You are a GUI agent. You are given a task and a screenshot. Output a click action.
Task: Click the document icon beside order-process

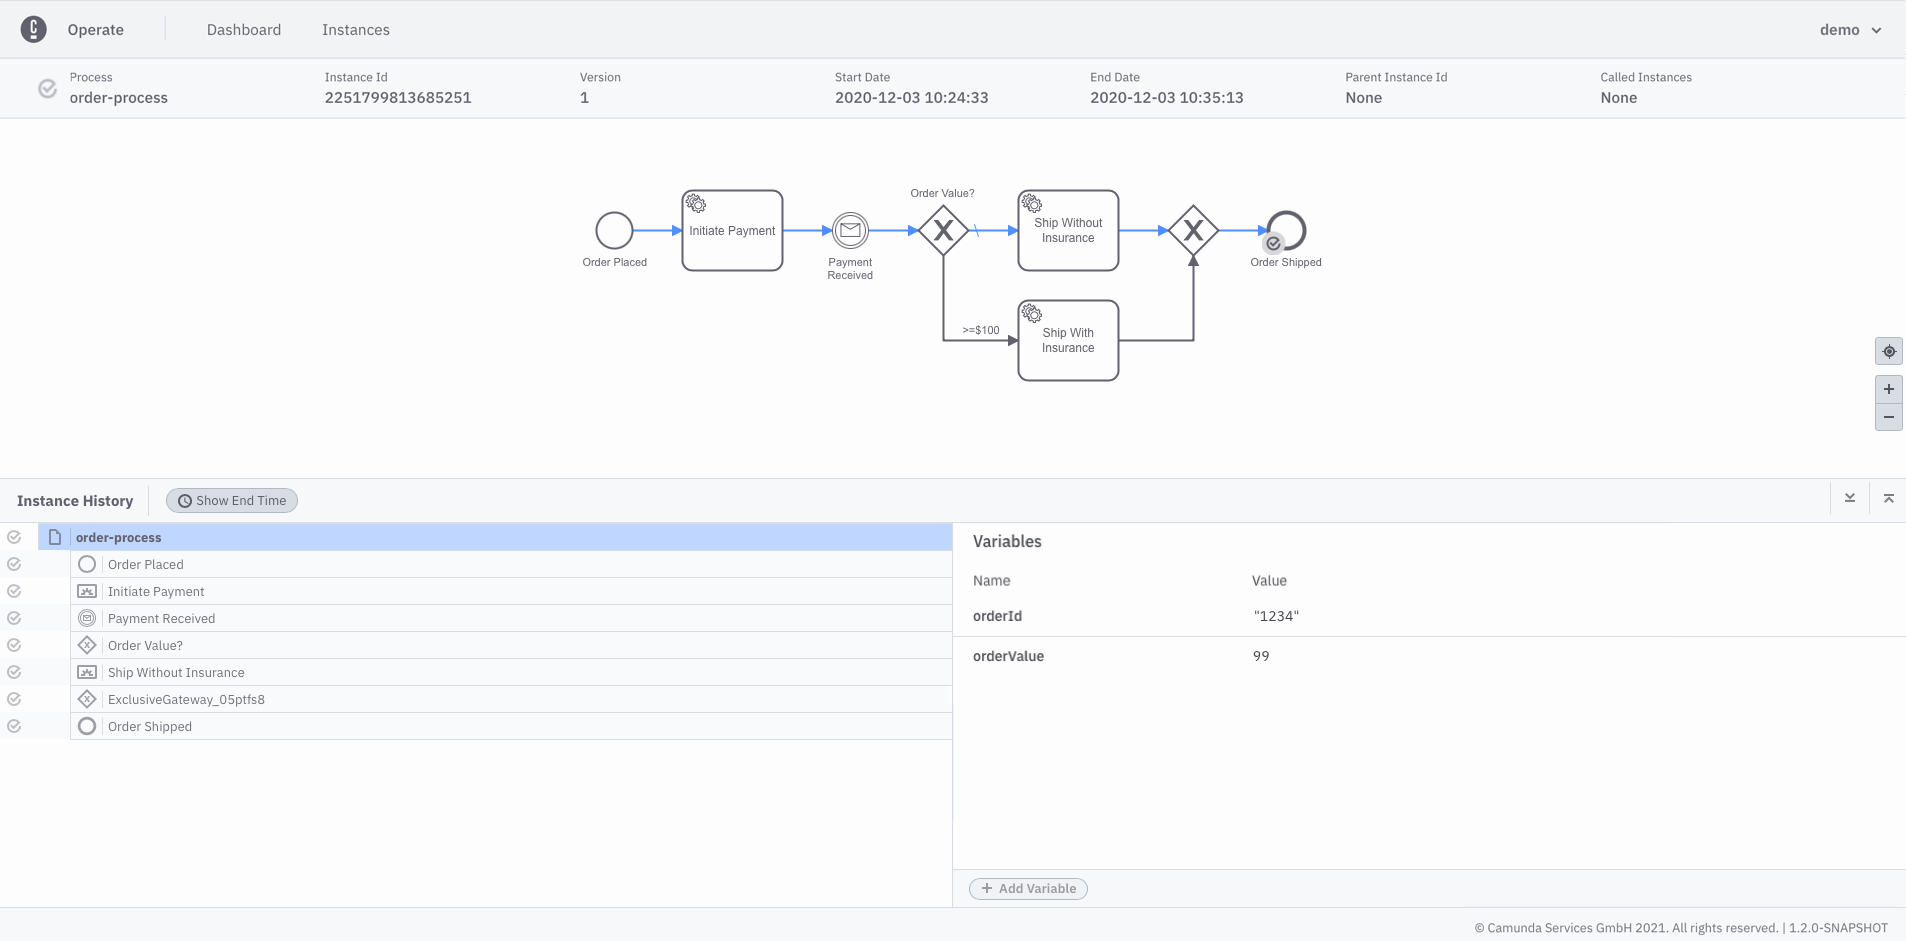[x=54, y=537]
